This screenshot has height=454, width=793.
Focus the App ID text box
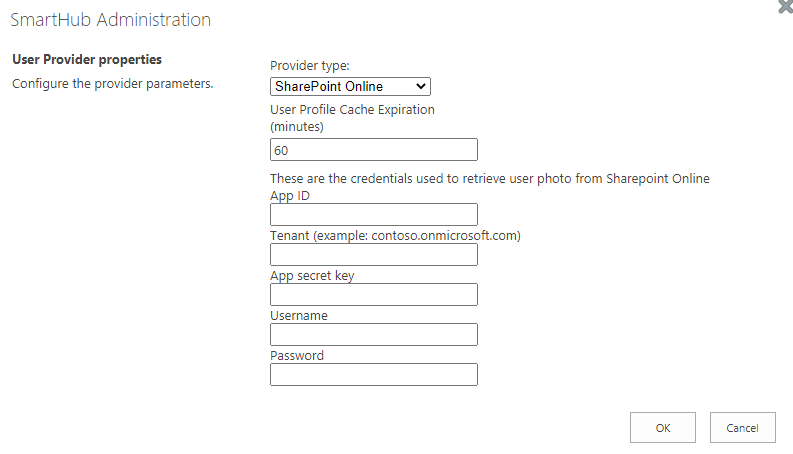[373, 214]
